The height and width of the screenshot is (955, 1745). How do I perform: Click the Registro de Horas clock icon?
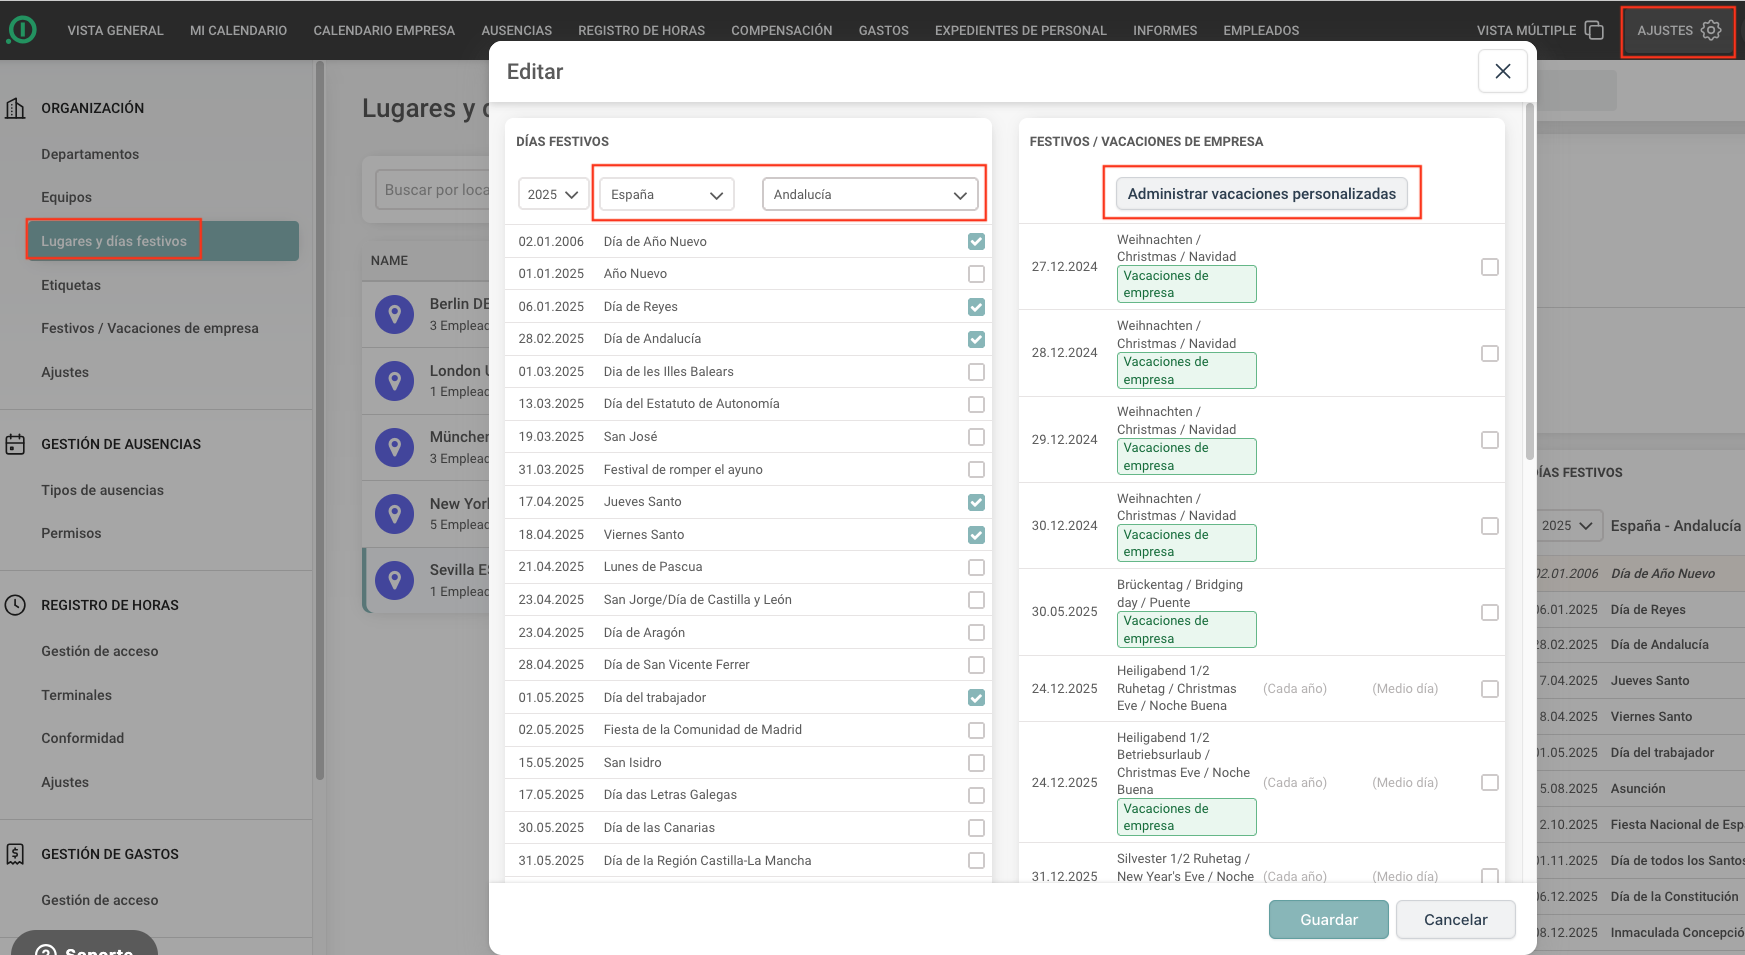click(x=16, y=605)
